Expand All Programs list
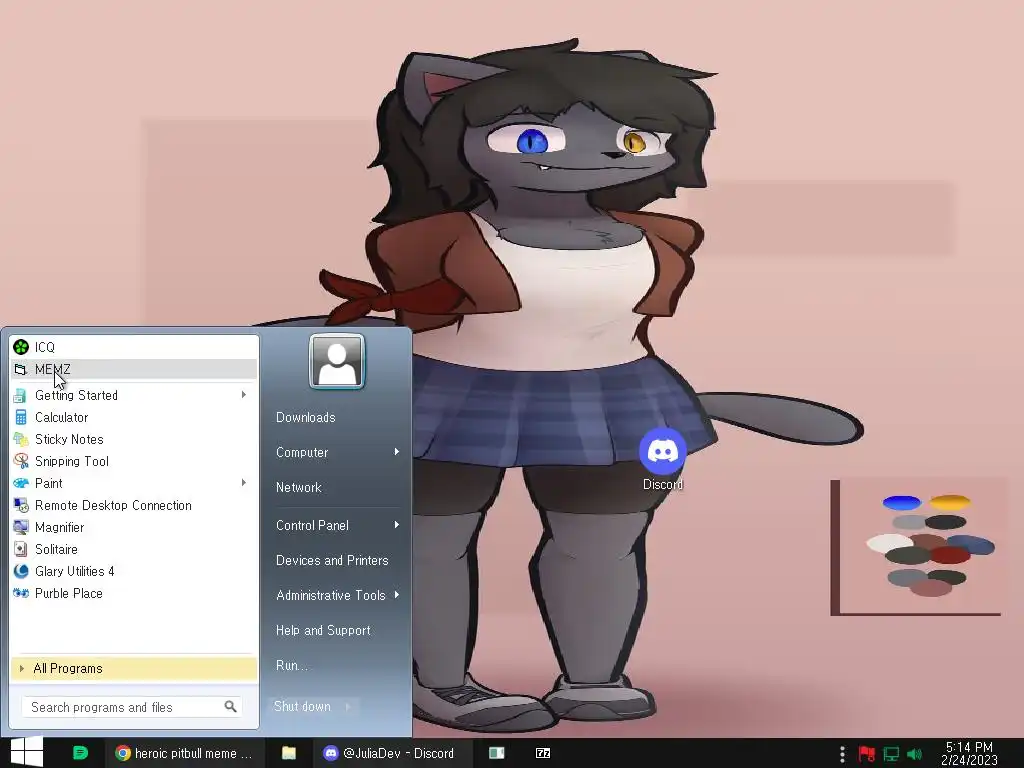This screenshot has width=1024, height=768. [134, 668]
